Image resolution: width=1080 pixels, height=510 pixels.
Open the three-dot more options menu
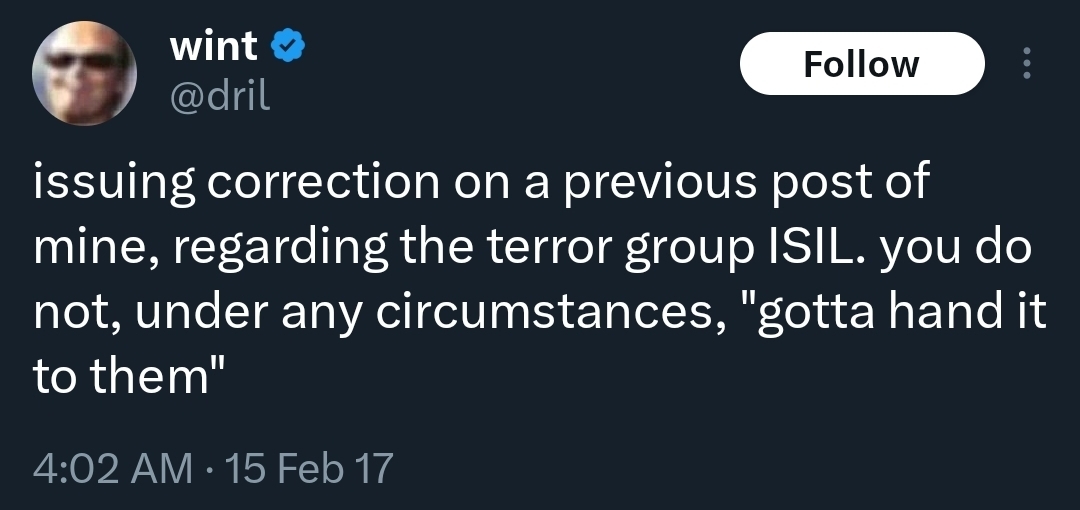(1025, 63)
